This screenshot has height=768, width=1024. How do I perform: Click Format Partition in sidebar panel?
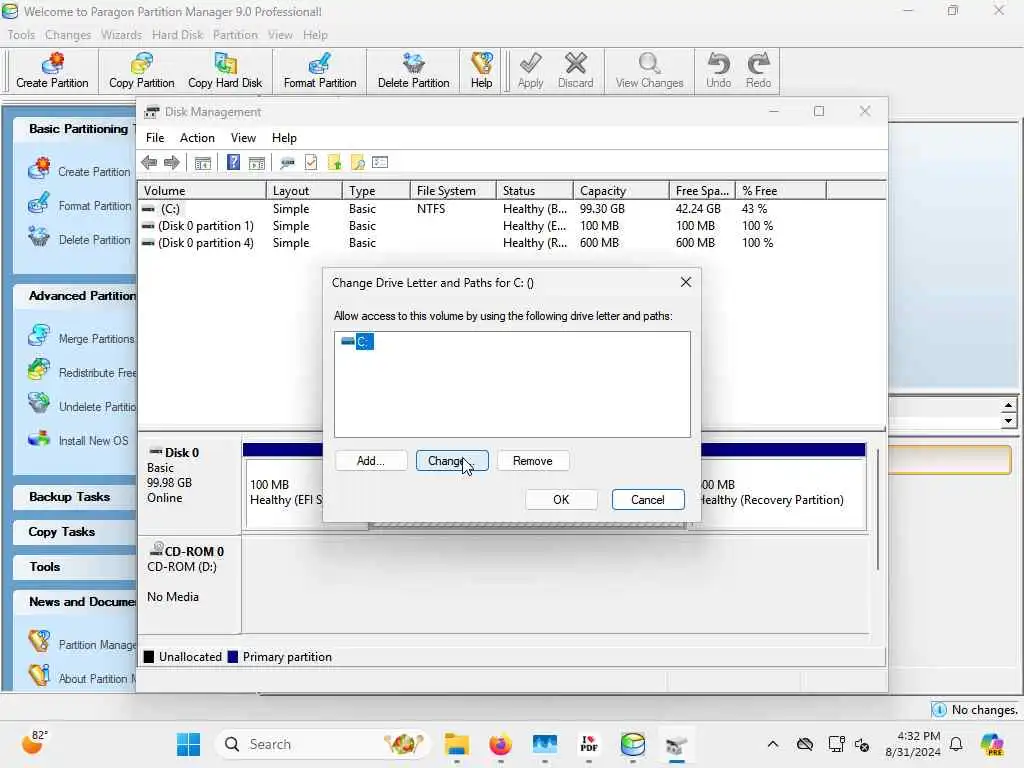point(80,205)
